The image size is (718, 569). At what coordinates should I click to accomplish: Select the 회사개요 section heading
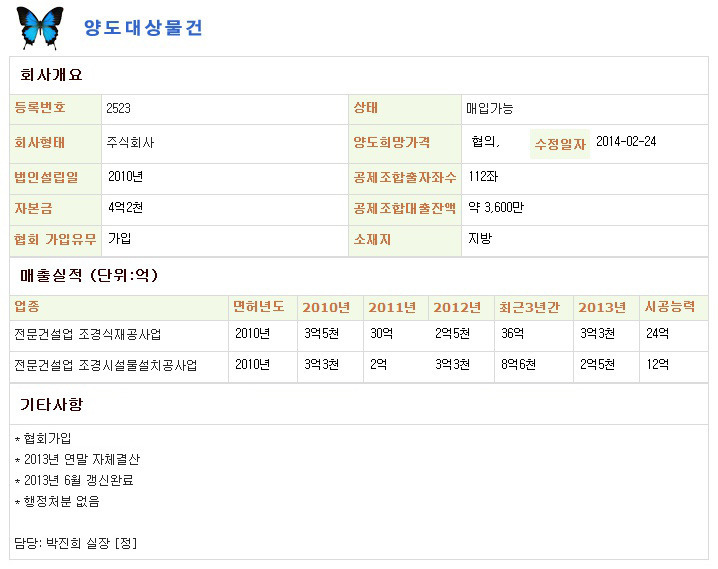[x=51, y=75]
